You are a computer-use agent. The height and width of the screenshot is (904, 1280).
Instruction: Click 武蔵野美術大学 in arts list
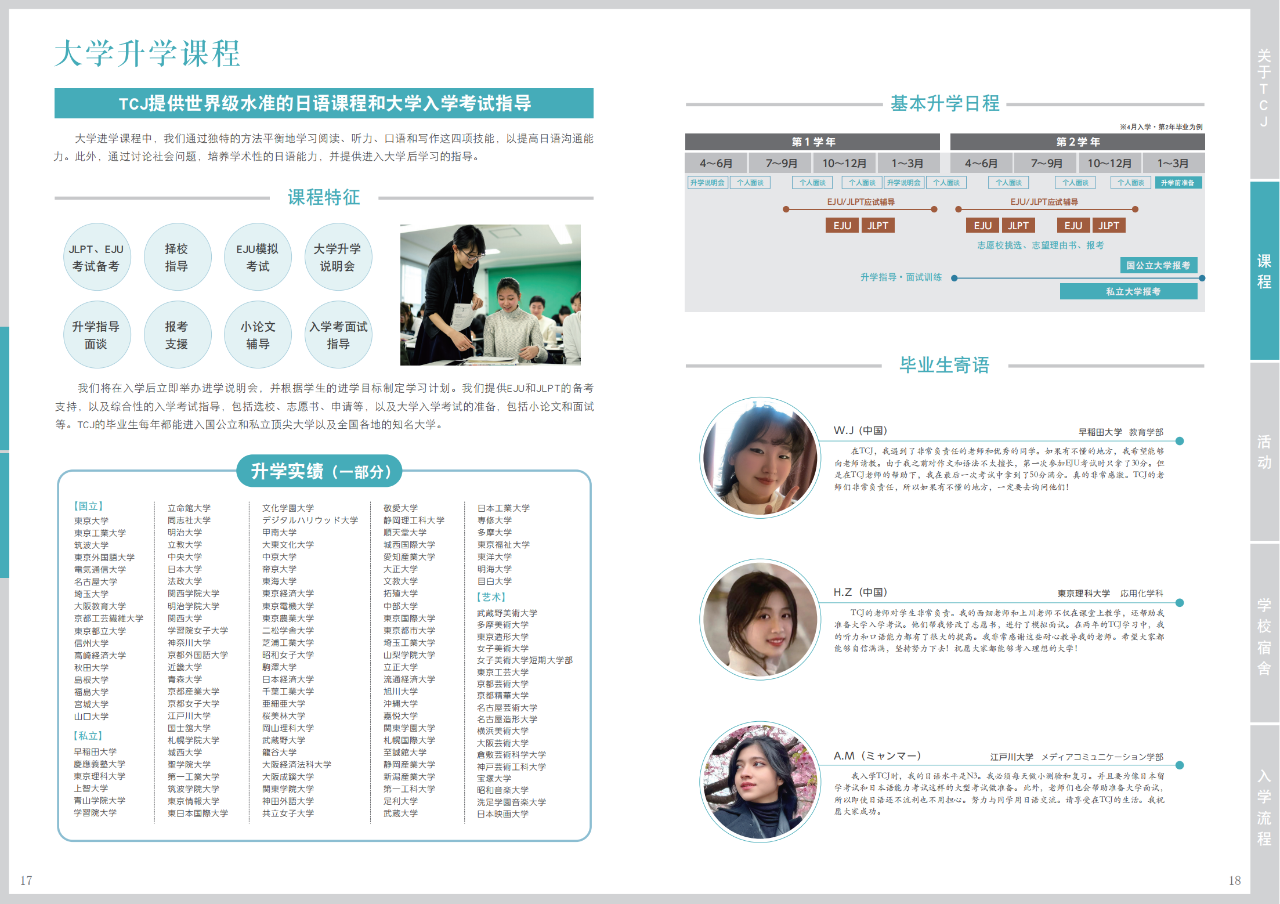tap(507, 613)
